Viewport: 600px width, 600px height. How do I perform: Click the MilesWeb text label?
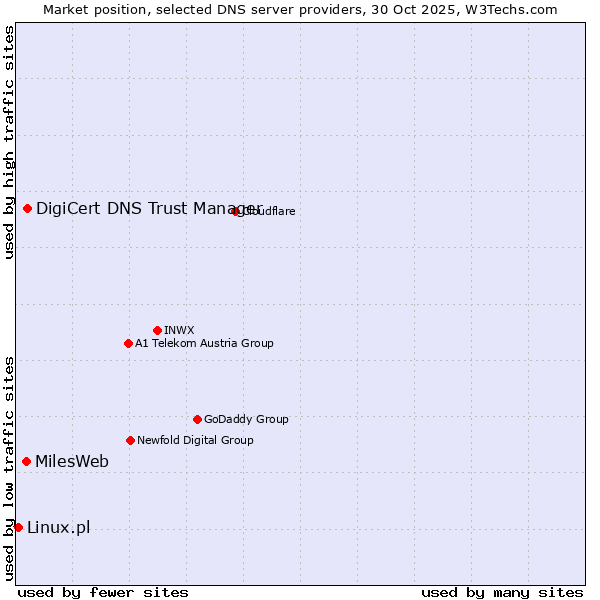click(x=72, y=461)
